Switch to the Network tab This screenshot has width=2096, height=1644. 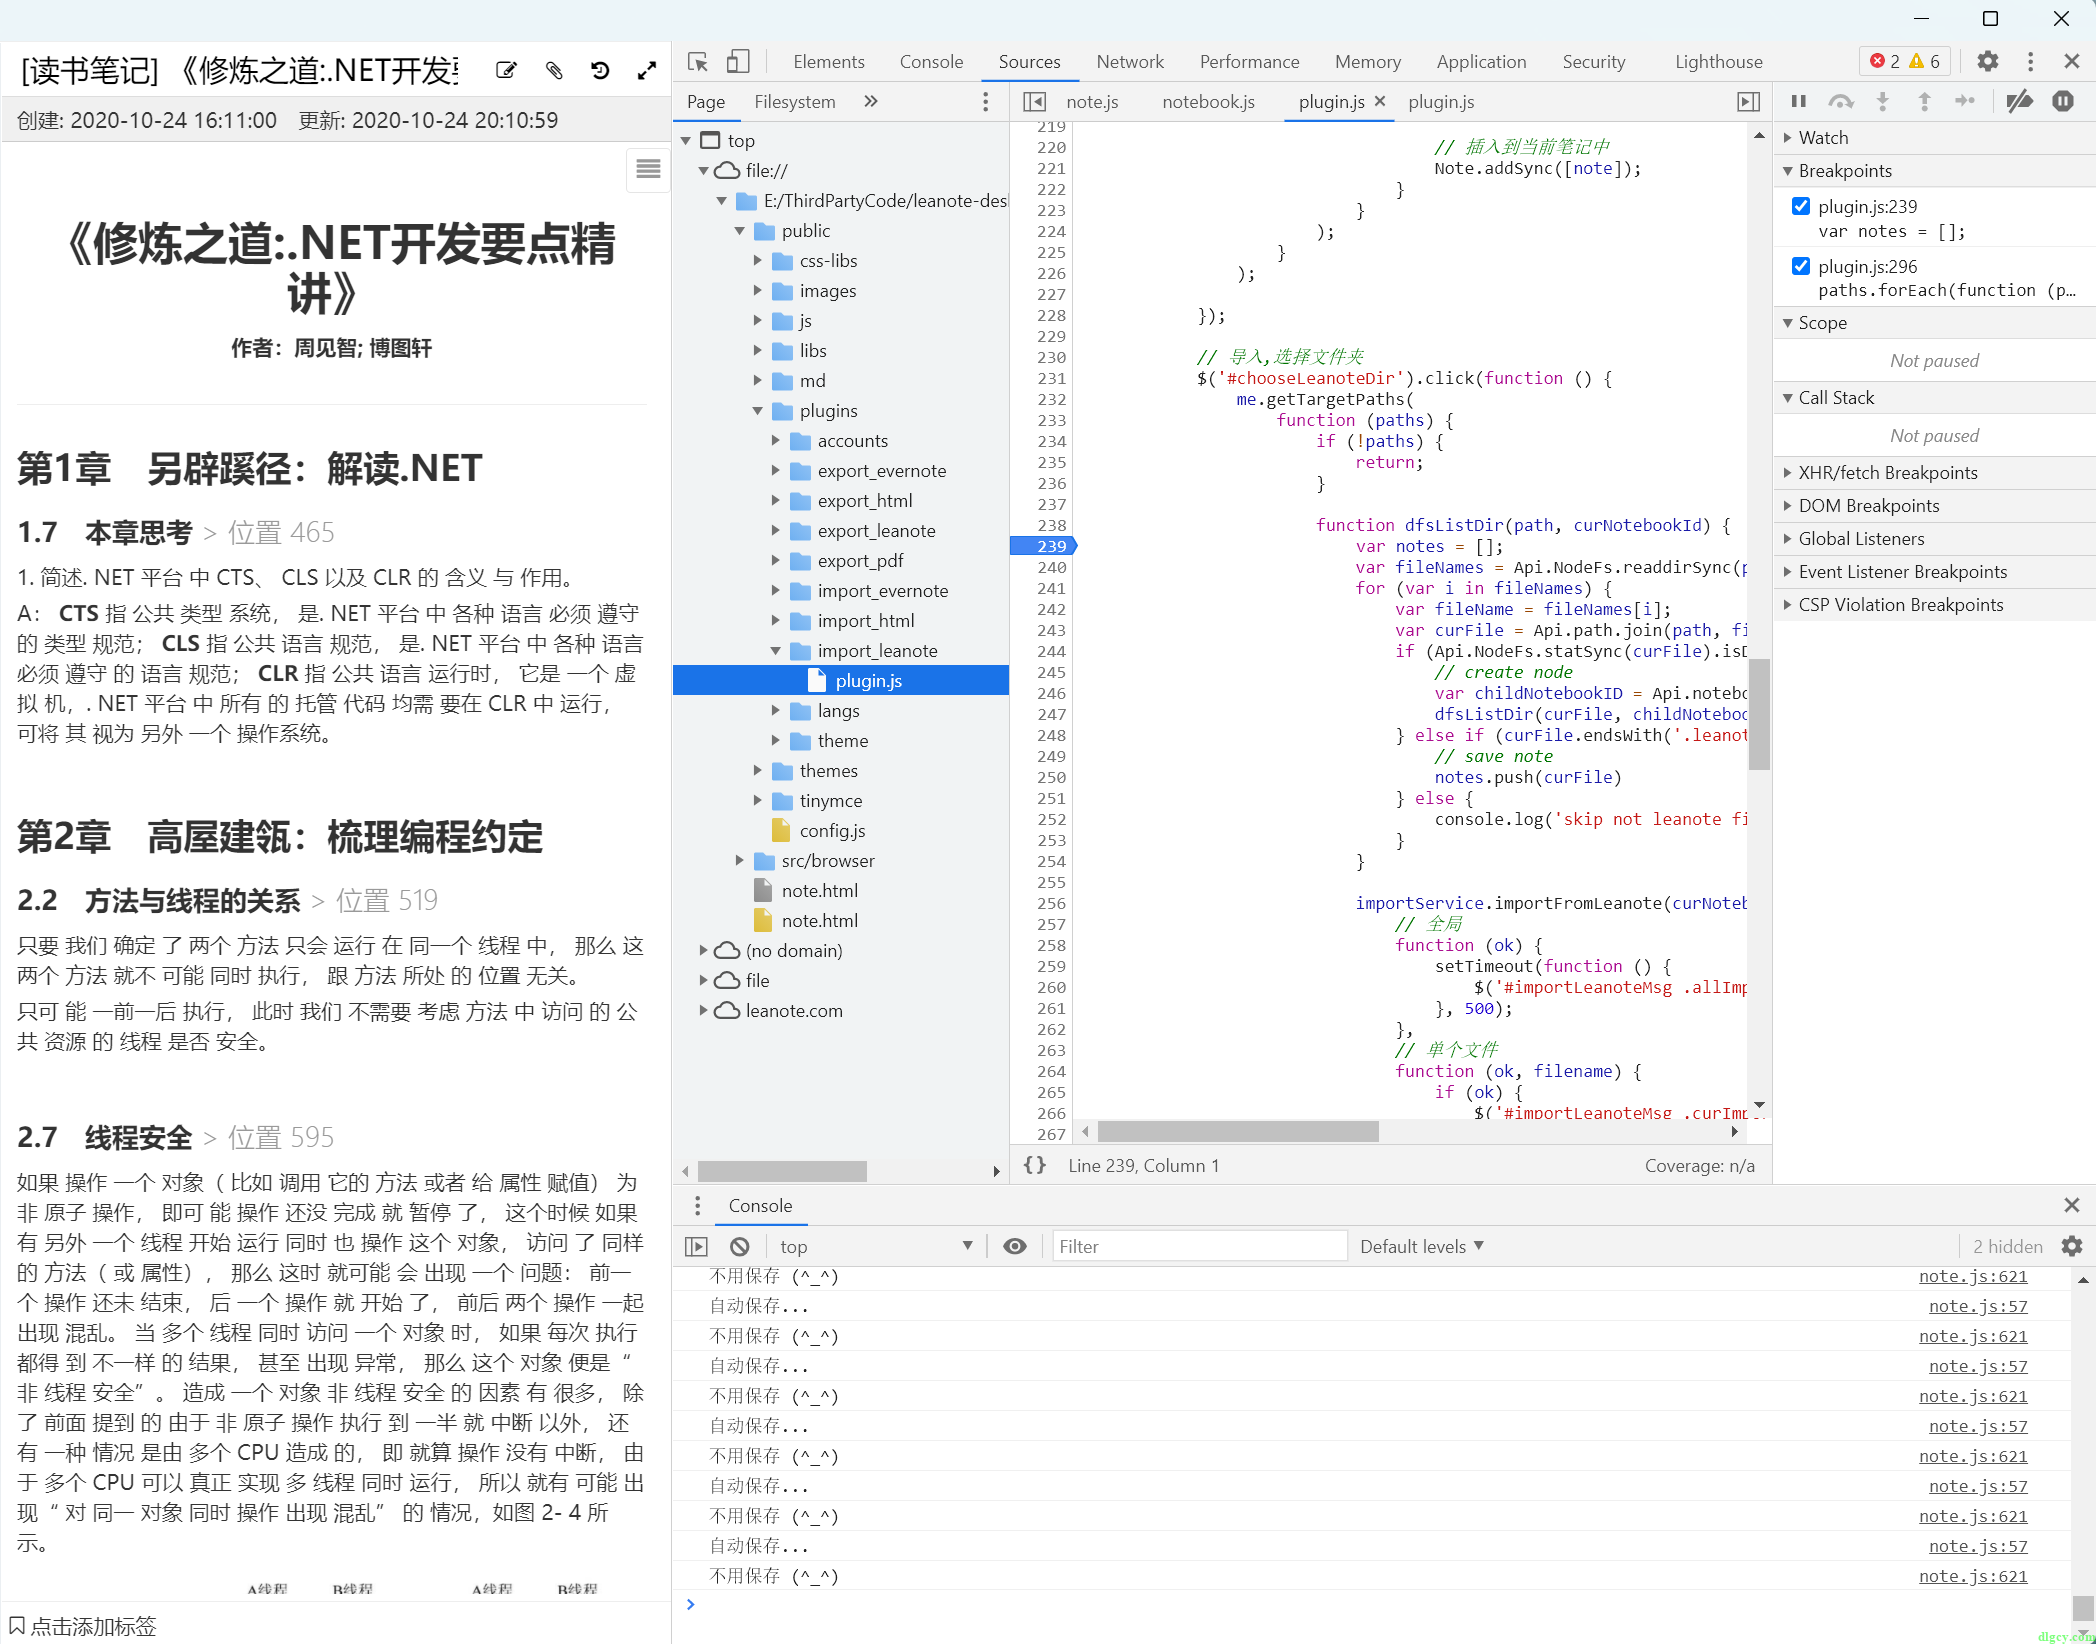pyautogui.click(x=1130, y=62)
